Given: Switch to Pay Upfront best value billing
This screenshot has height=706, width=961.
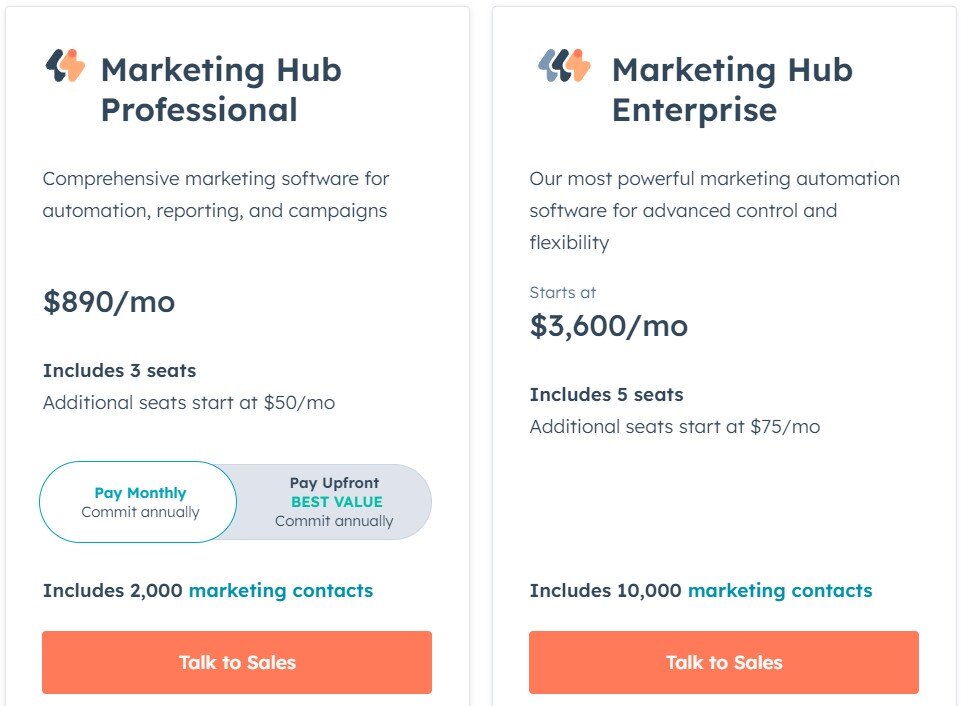Looking at the screenshot, I should pos(333,501).
